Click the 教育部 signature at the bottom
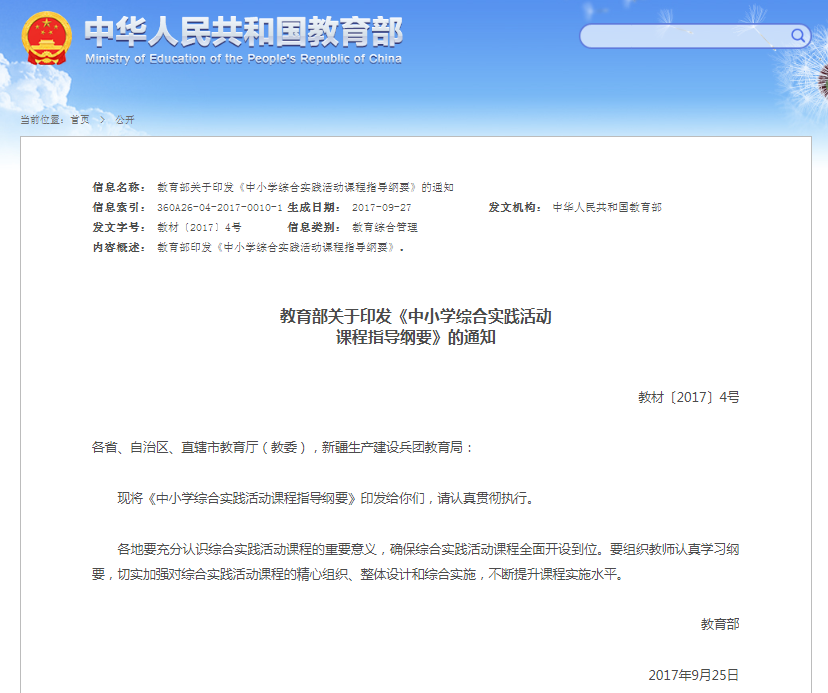Viewport: 828px width, 693px height. [720, 624]
